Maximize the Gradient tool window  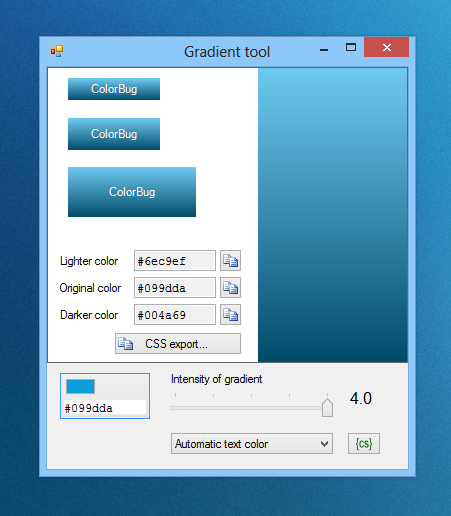pyautogui.click(x=351, y=47)
